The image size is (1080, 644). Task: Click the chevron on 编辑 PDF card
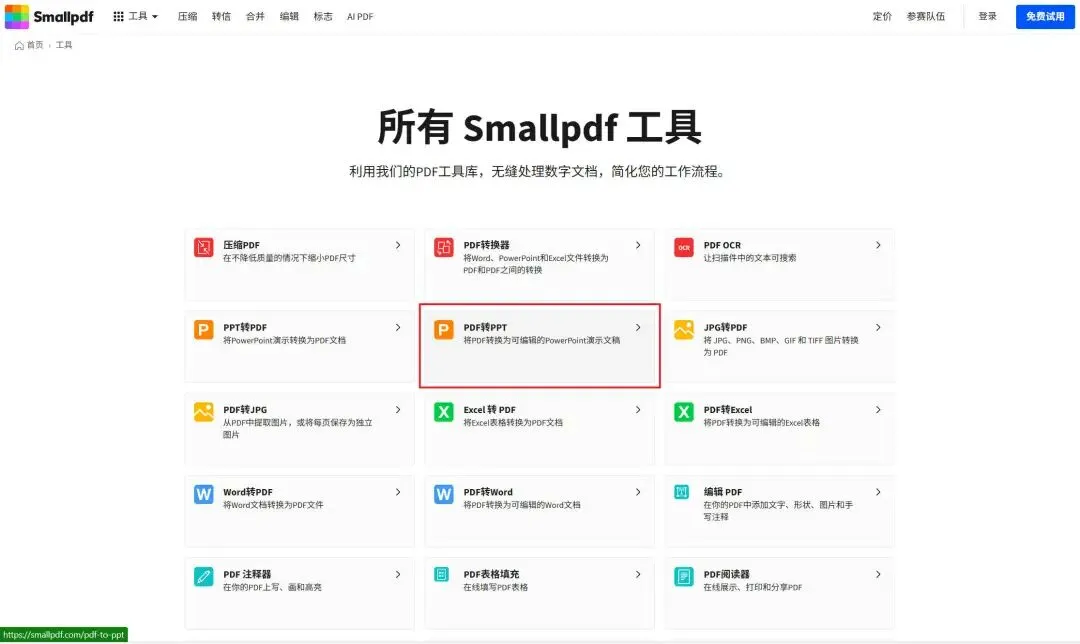point(878,492)
